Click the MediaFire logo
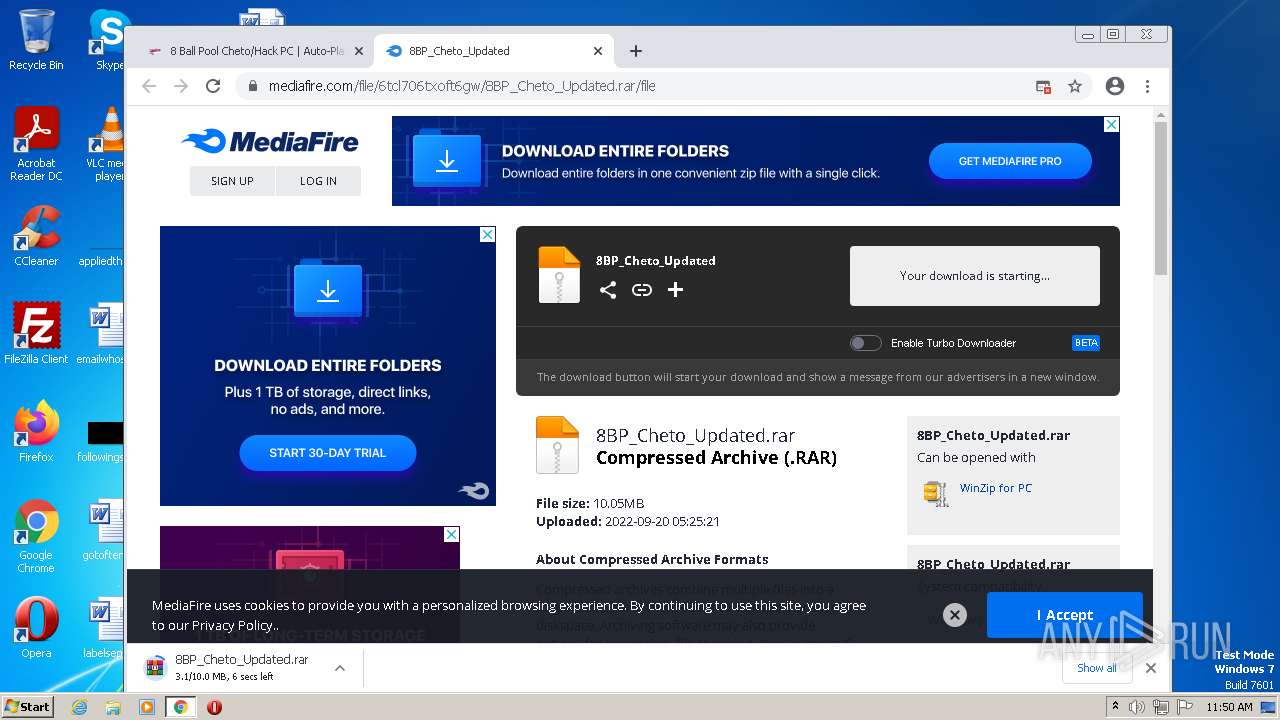This screenshot has height=720, width=1280. click(270, 142)
